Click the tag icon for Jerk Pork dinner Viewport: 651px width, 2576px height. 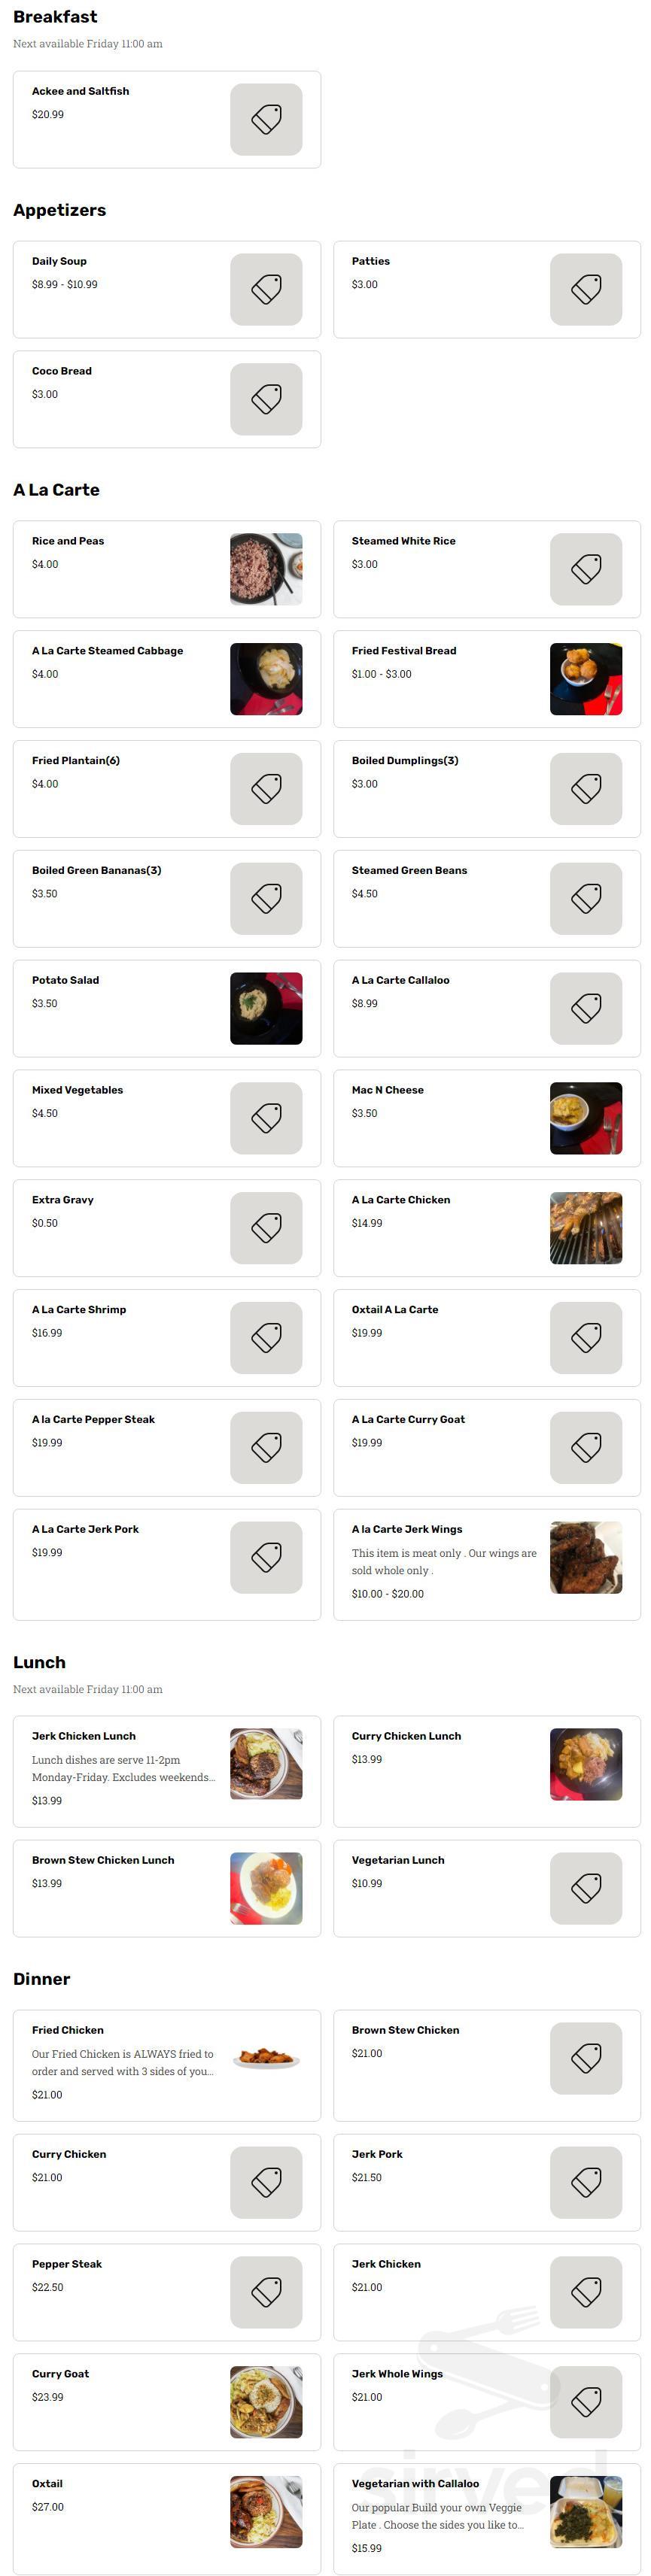point(586,2183)
